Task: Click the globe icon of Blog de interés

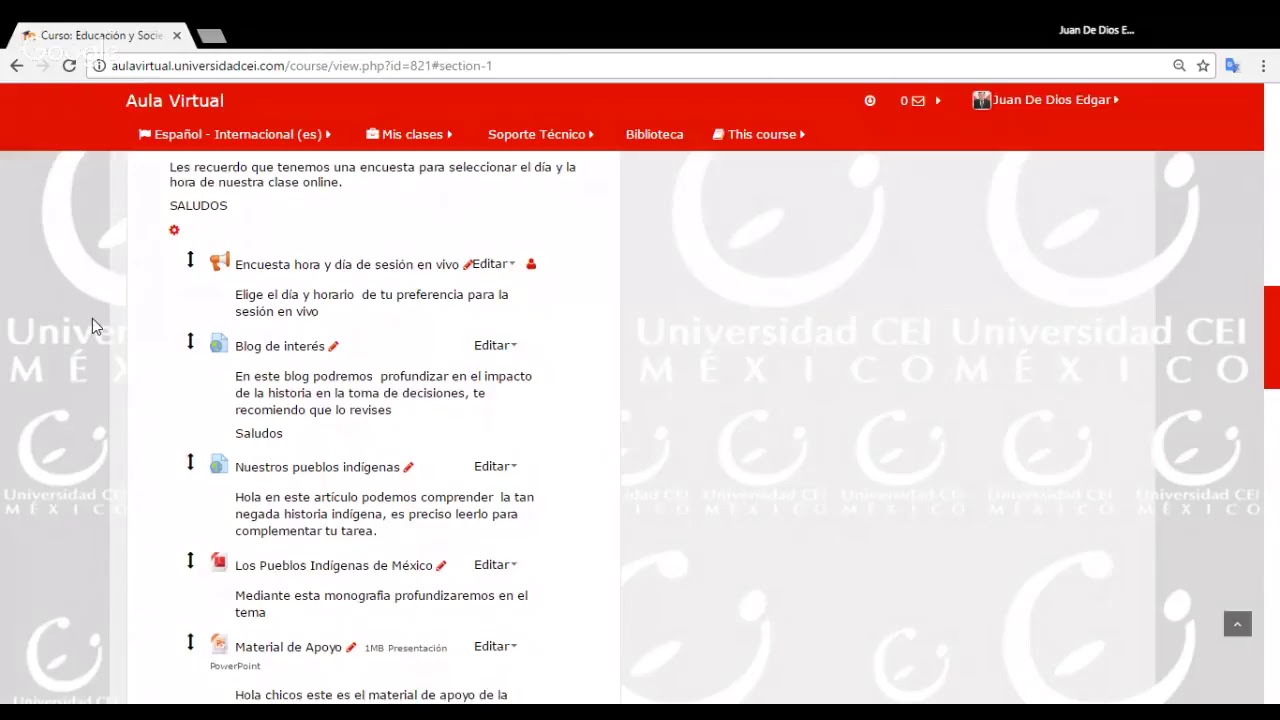Action: [x=219, y=344]
